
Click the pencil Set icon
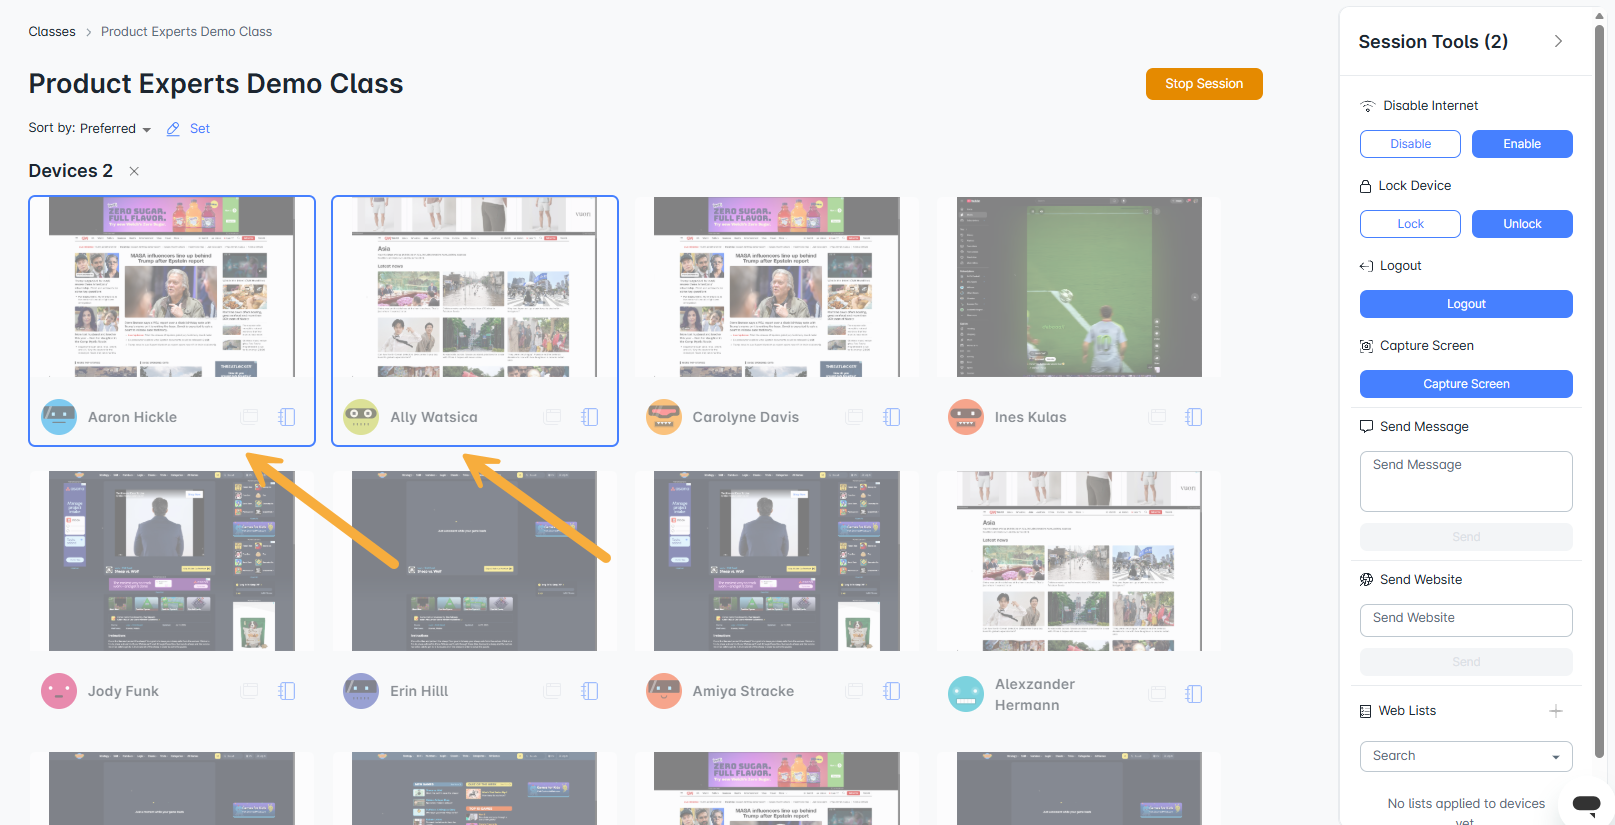click(x=173, y=129)
